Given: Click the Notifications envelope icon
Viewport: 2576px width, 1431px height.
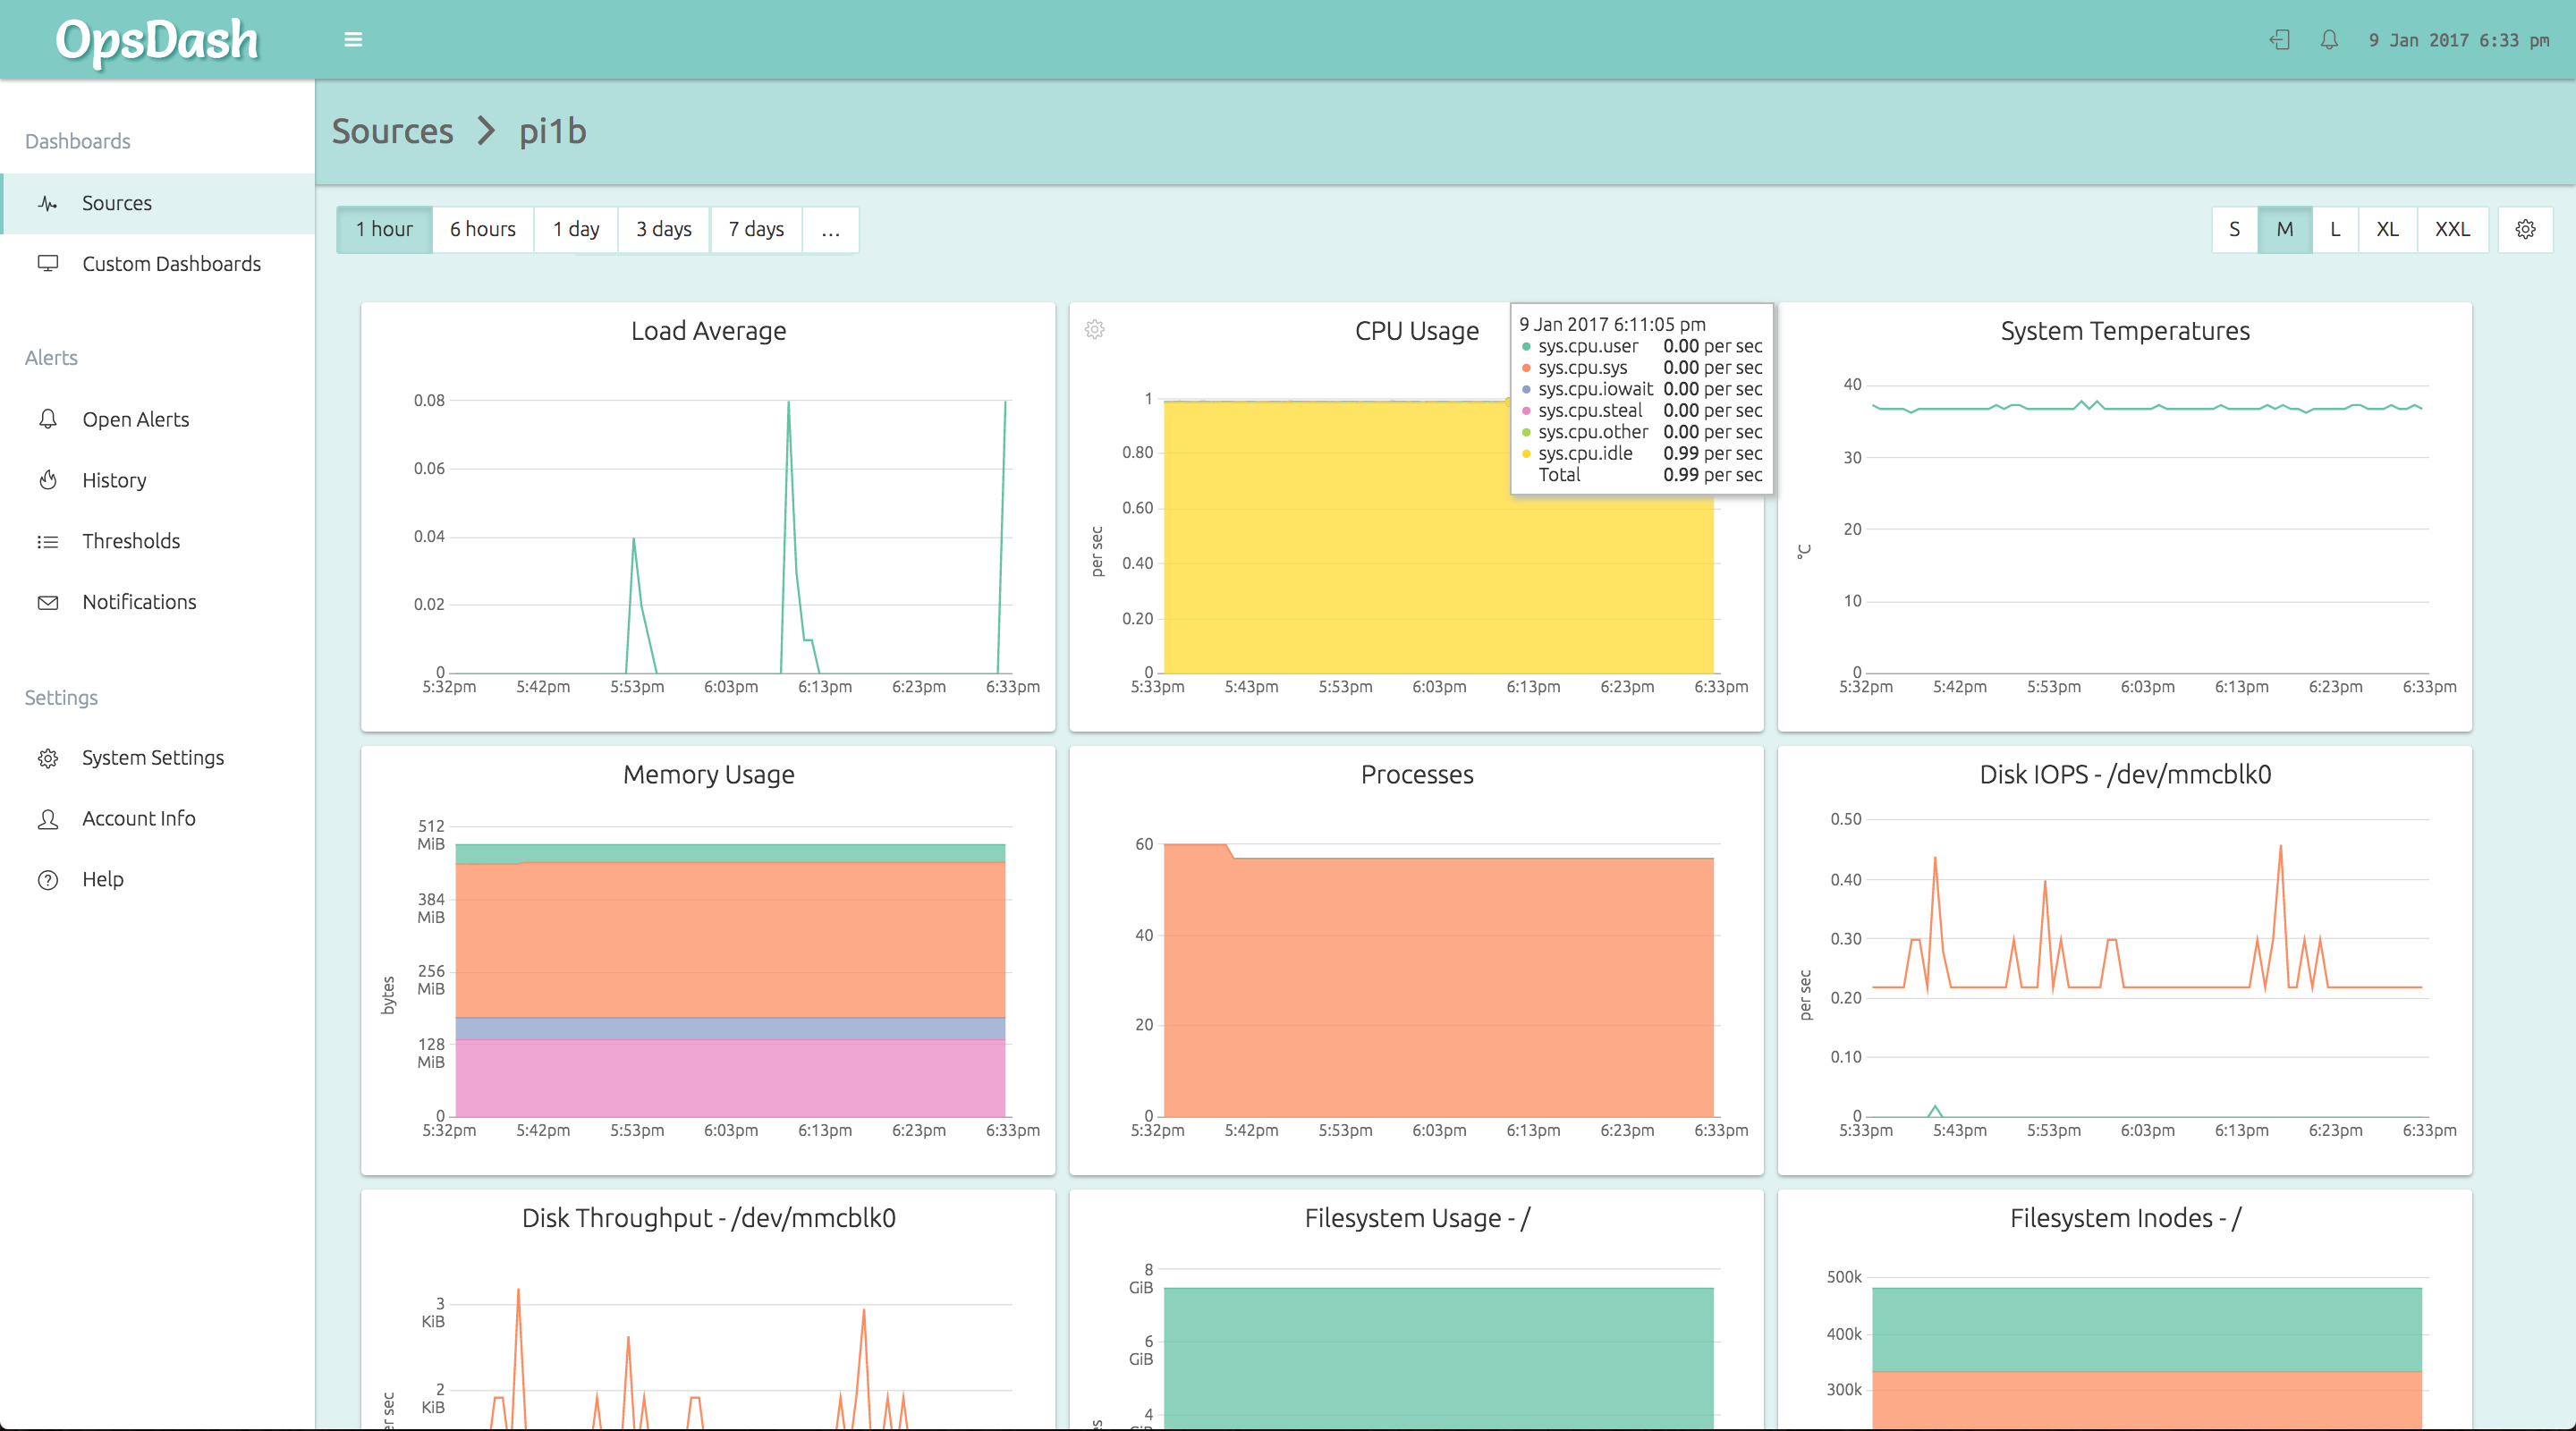Looking at the screenshot, I should pos(47,602).
